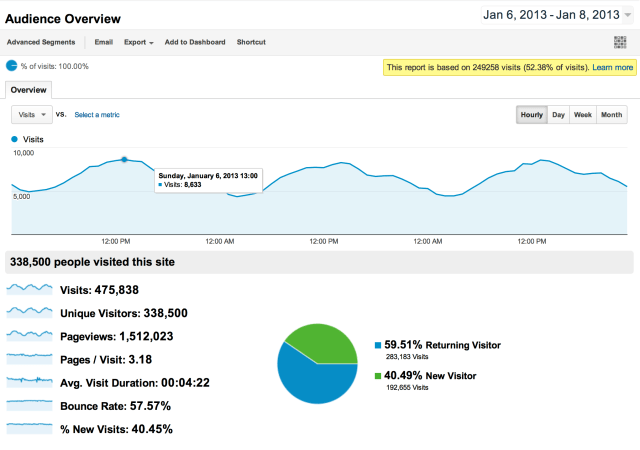Screen dimensions: 640x450
Task: Click the Pages / Visit sparkline
Action: pyautogui.click(x=29, y=359)
